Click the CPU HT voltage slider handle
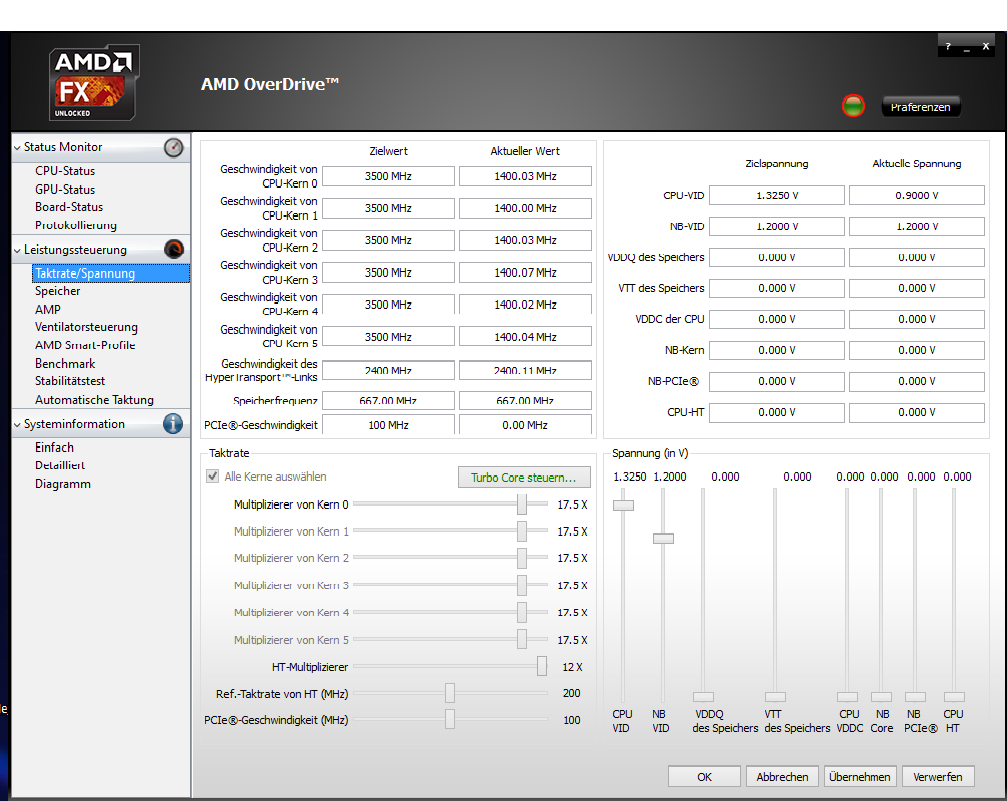This screenshot has width=1007, height=801. 954,697
